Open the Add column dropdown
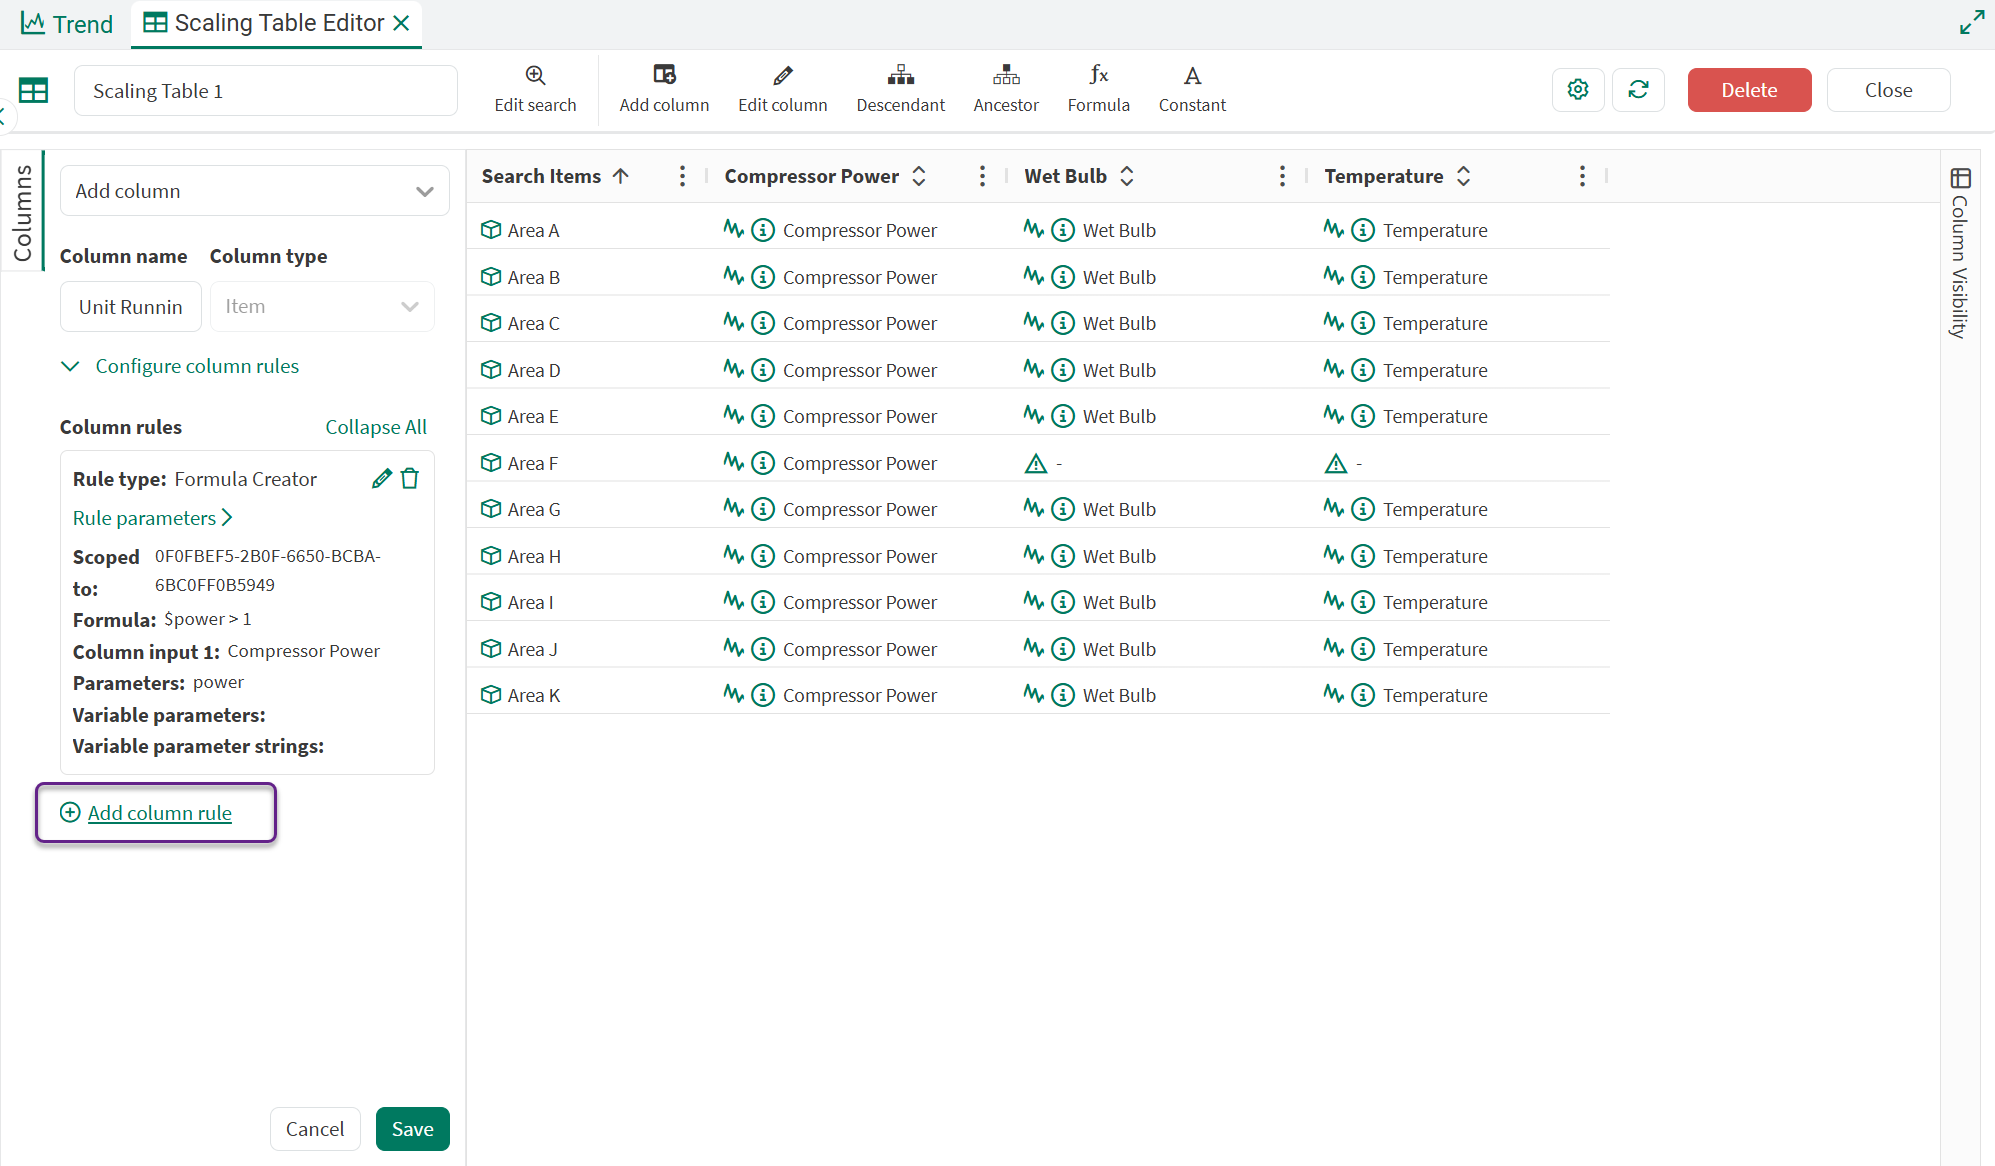This screenshot has height=1166, width=1995. coord(255,191)
